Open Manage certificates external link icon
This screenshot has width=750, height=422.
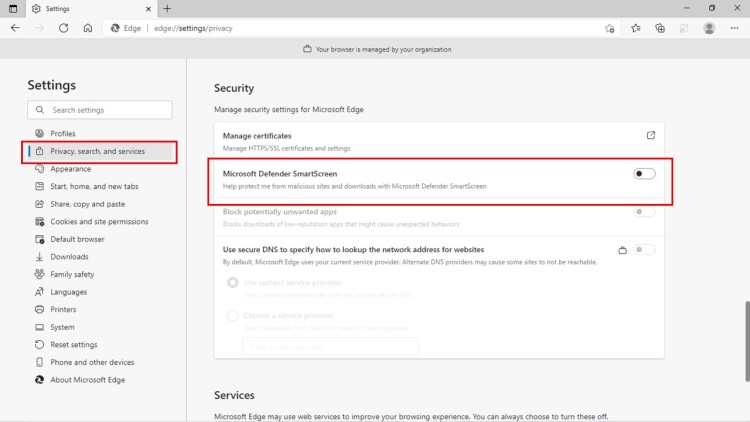(651, 135)
